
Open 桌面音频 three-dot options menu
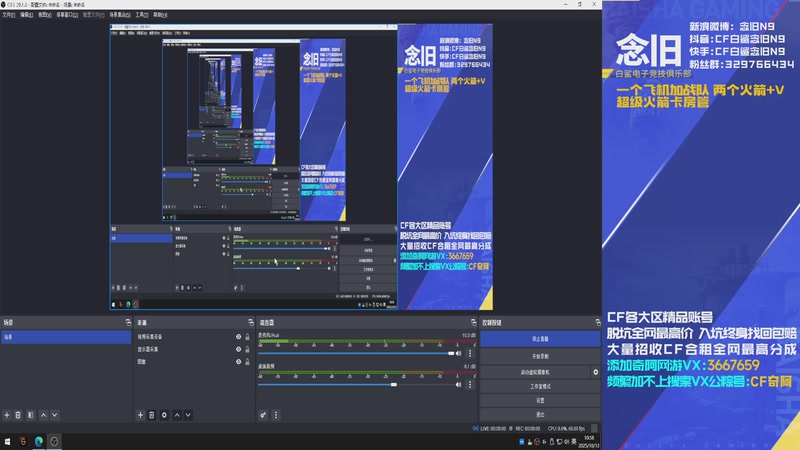[470, 385]
